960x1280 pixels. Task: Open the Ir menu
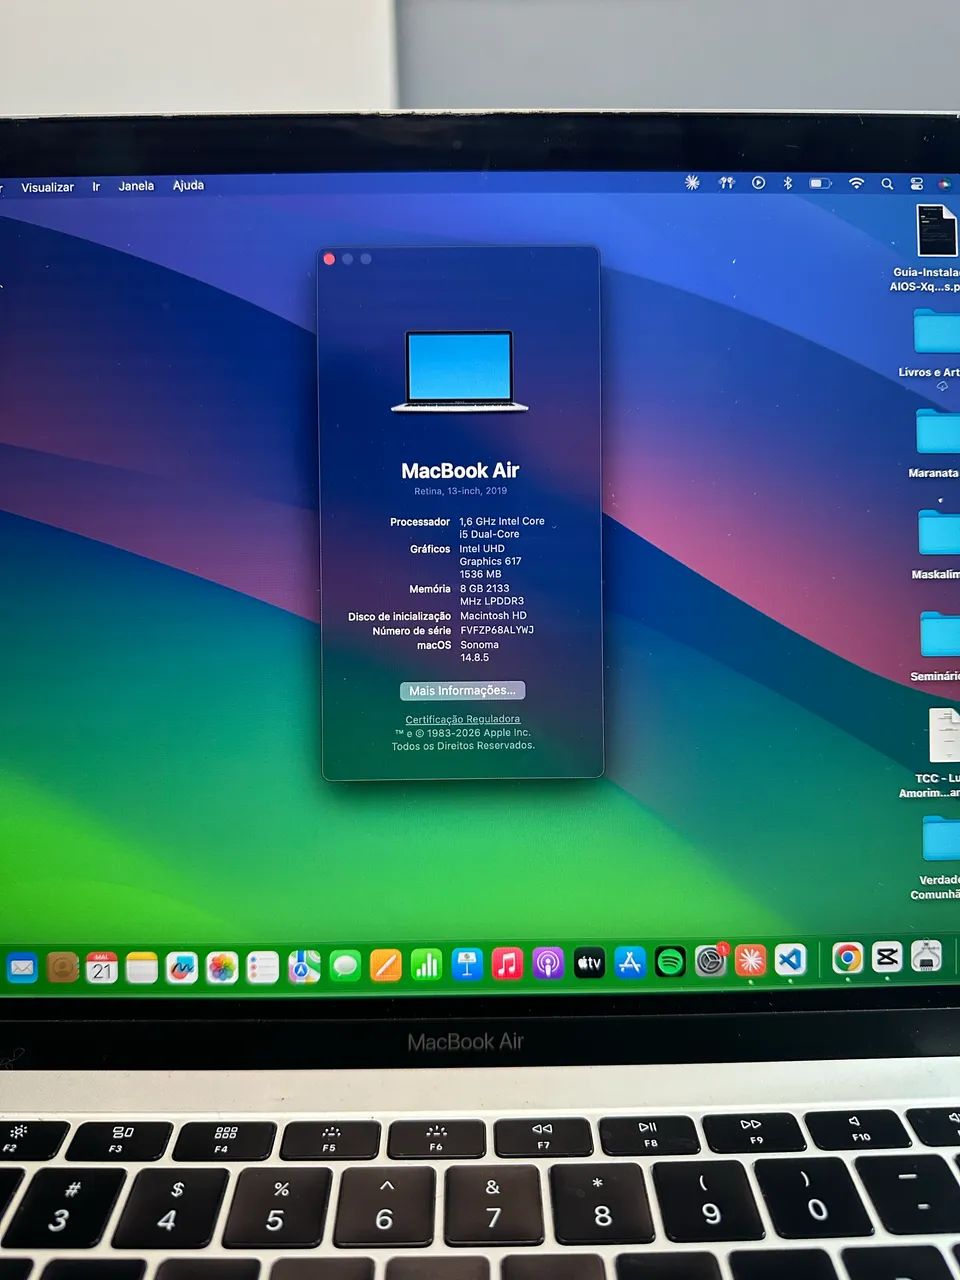(96, 187)
